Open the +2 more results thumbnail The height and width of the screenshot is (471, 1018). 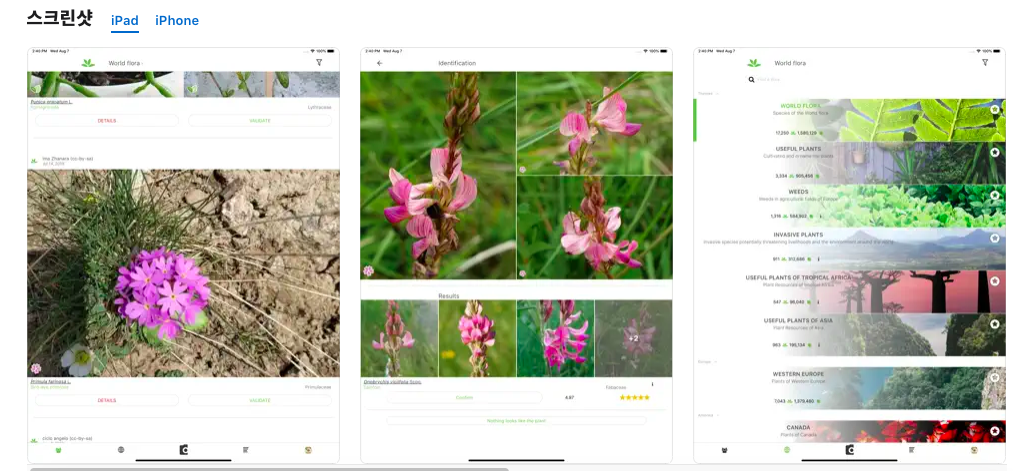[x=633, y=338]
